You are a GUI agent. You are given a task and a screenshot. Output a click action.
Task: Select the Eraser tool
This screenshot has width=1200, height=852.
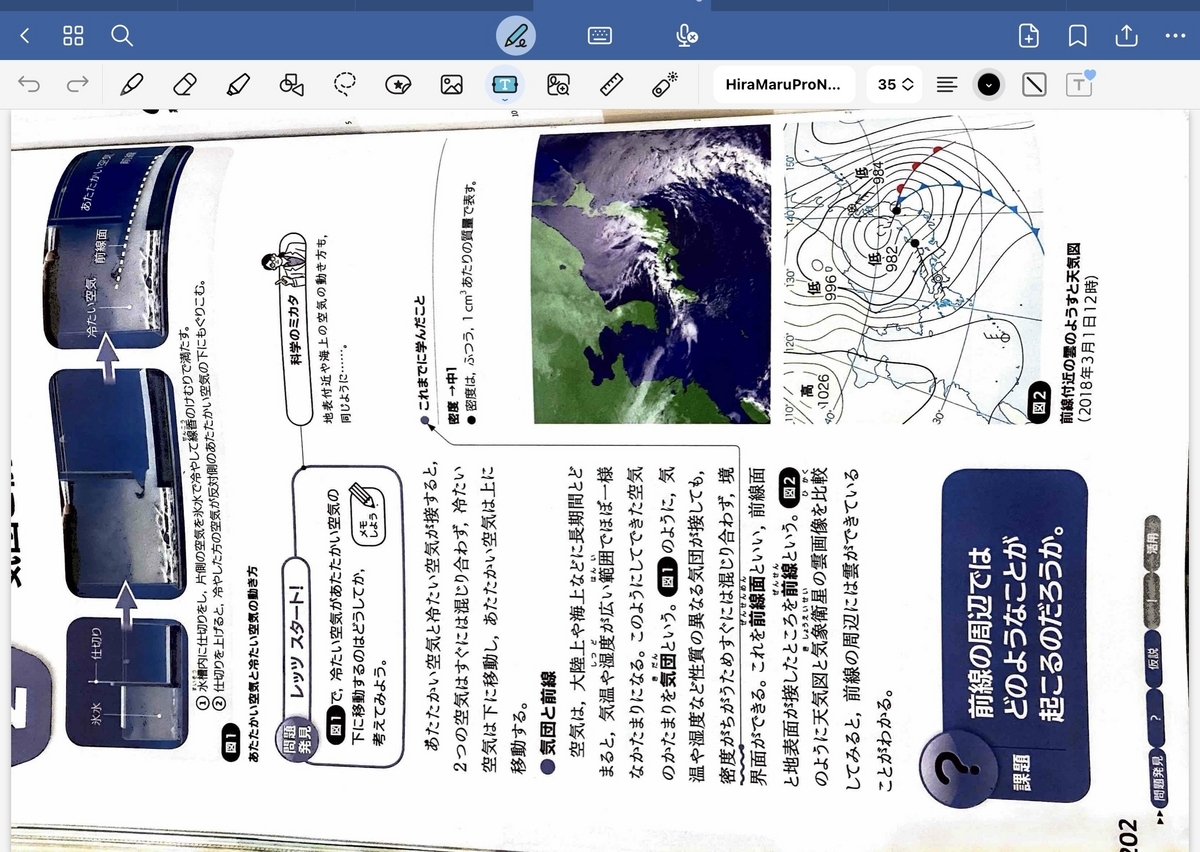tap(184, 85)
